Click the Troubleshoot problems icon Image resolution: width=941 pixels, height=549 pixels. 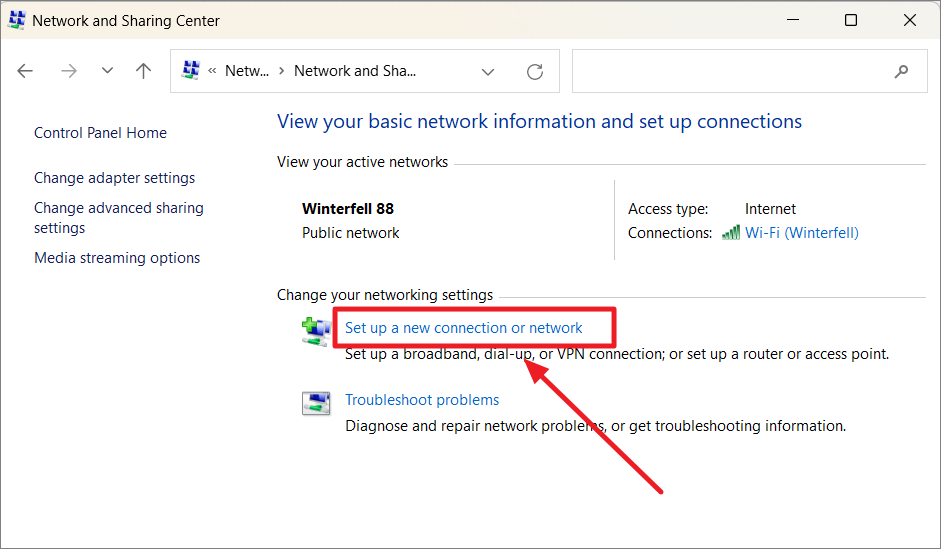coord(316,403)
